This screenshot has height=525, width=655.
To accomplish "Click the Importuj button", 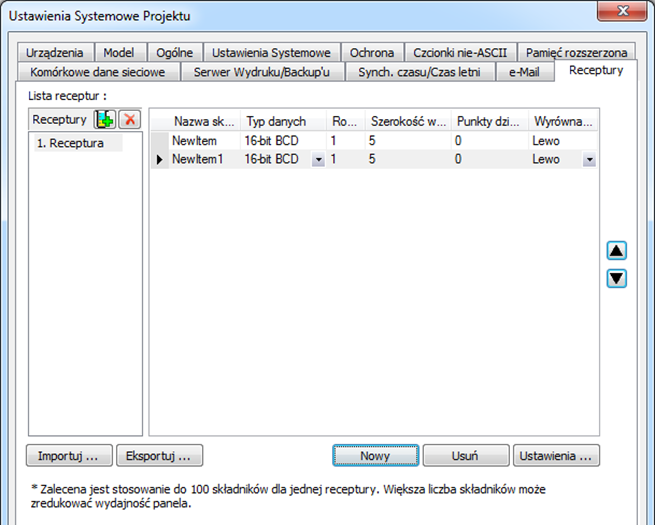I will pyautogui.click(x=69, y=455).
